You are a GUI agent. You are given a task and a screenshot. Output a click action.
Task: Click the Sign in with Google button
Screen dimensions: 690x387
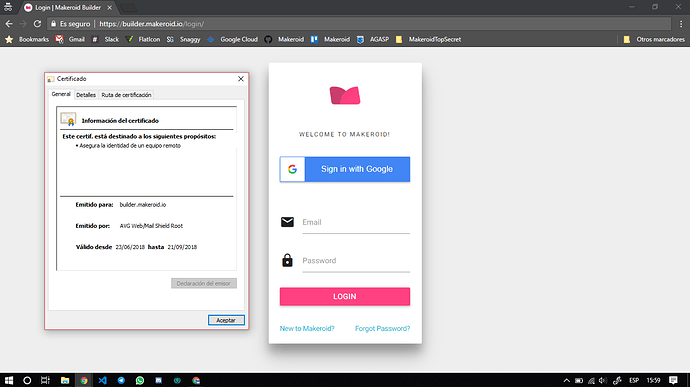coord(345,169)
